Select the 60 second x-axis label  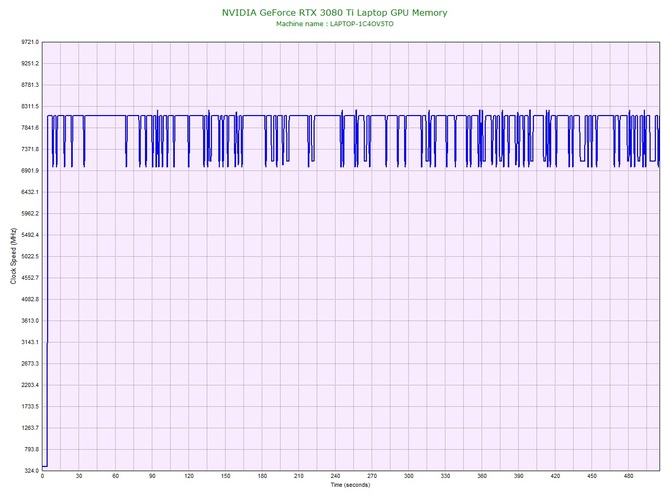pos(116,476)
